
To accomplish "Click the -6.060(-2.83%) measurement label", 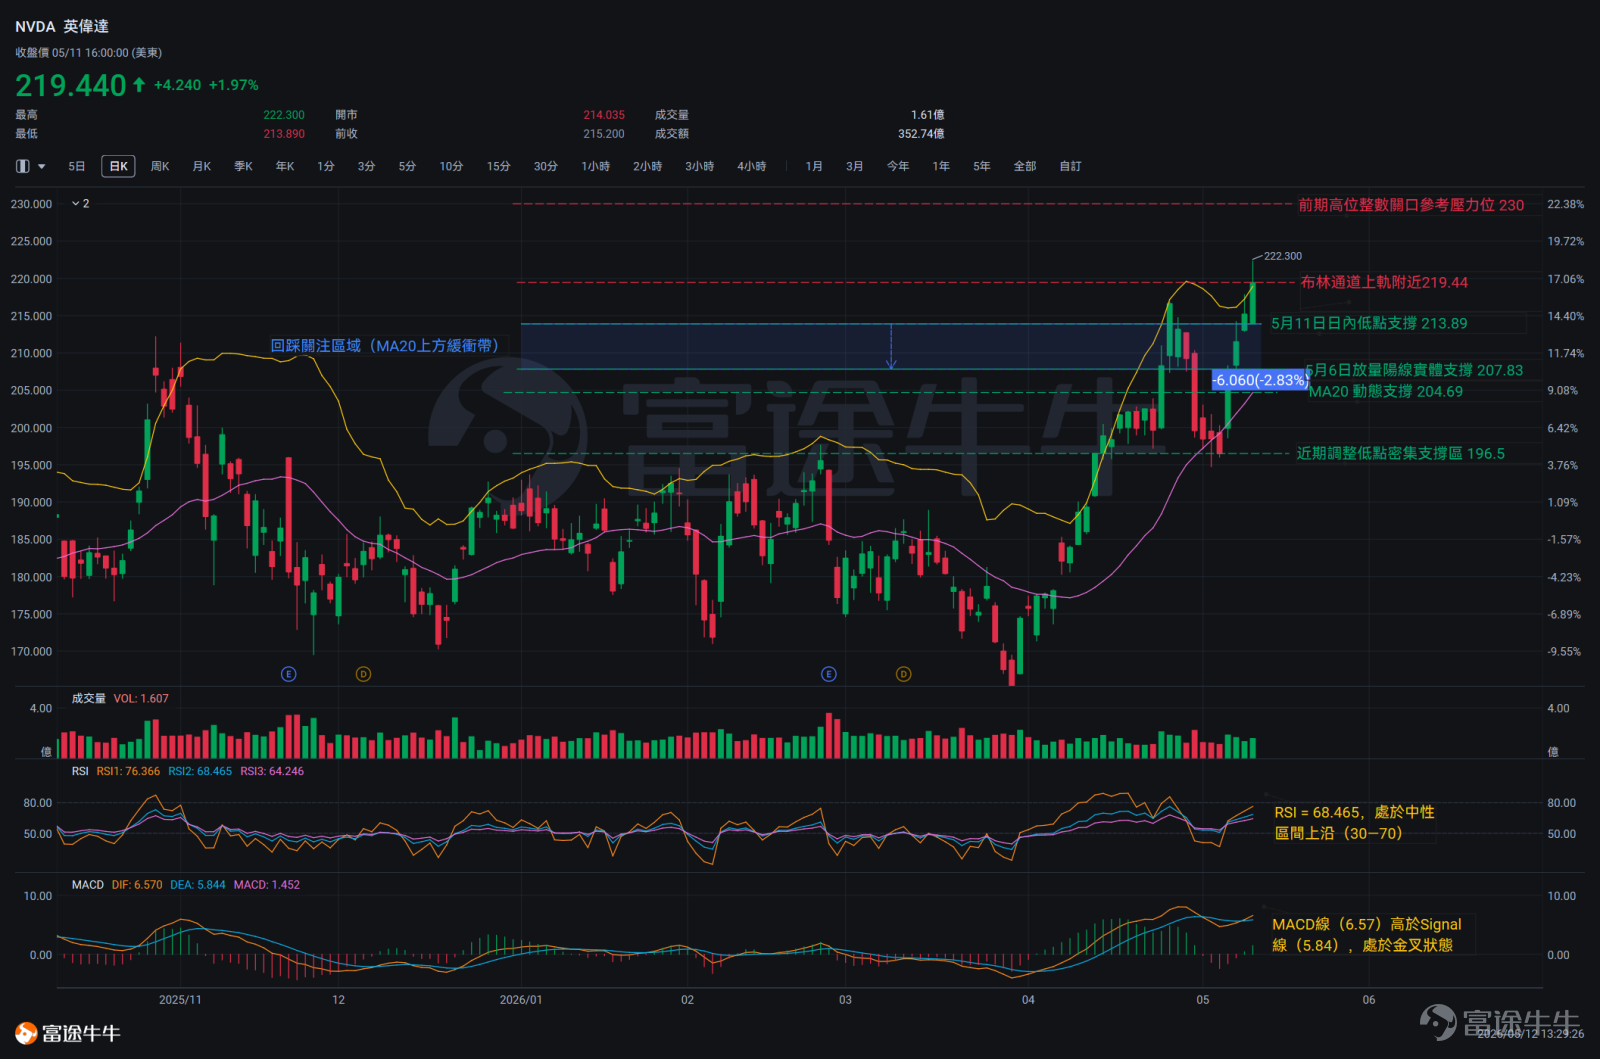I will tap(1260, 380).
